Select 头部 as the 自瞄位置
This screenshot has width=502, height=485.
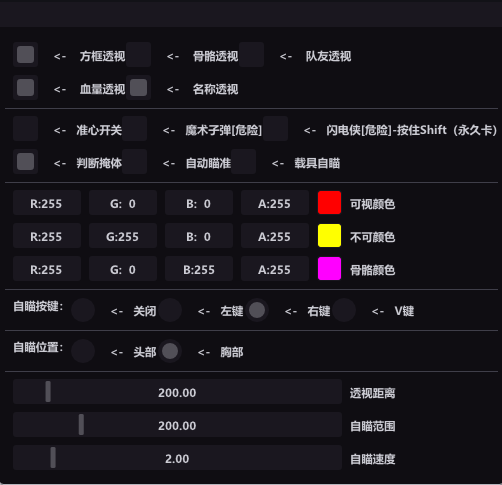[83, 351]
